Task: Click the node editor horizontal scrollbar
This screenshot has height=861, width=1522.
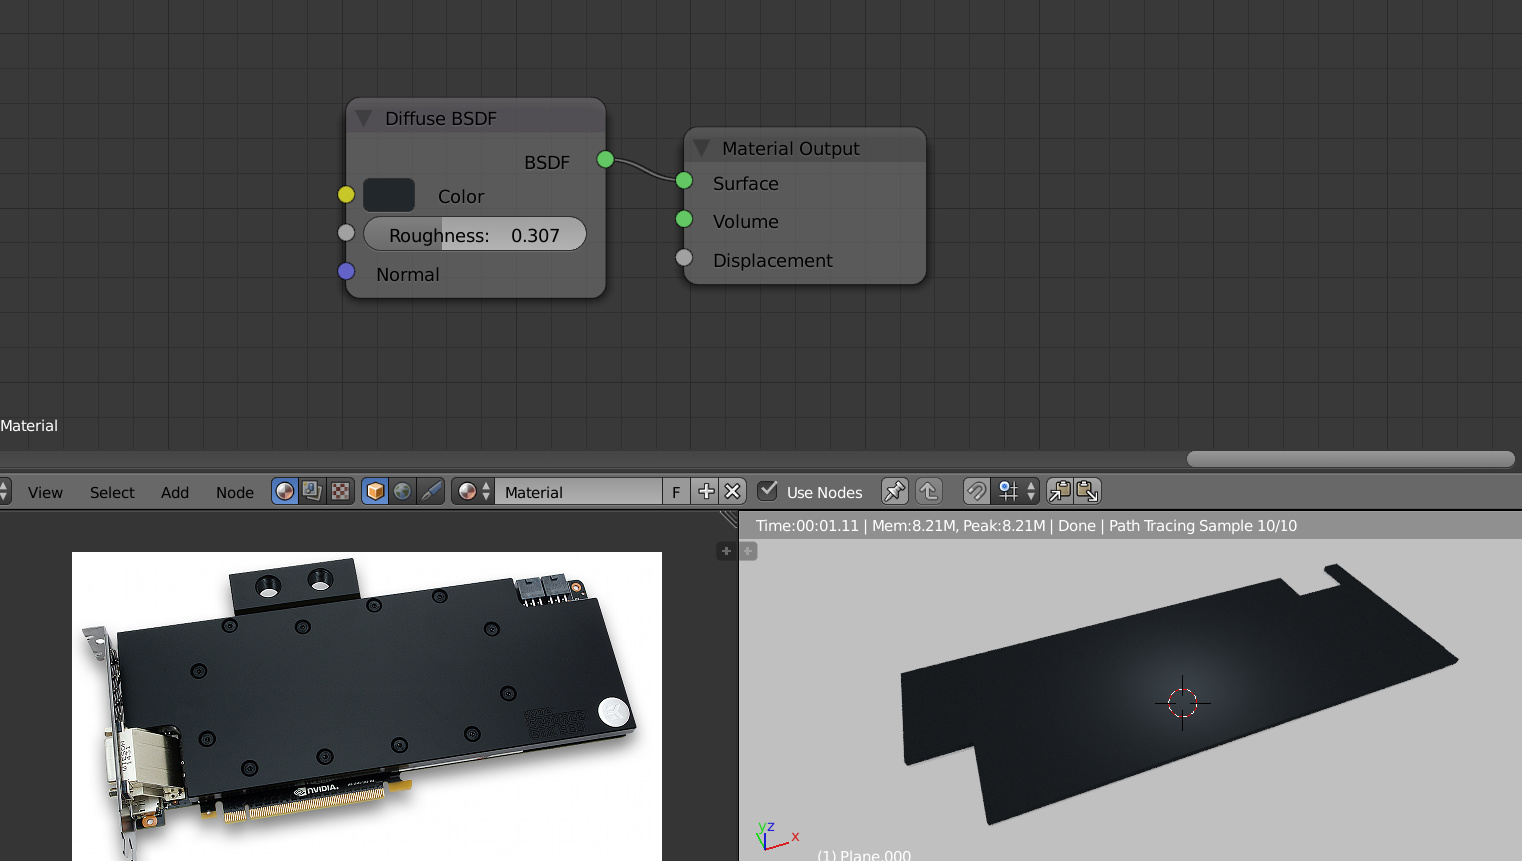Action: tap(1350, 458)
